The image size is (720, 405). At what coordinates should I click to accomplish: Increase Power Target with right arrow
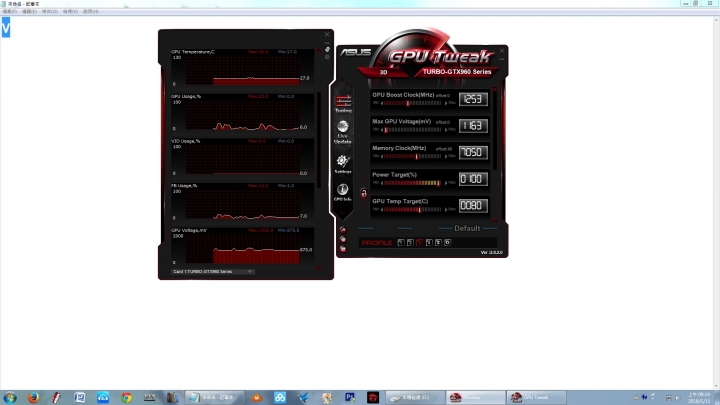pyautogui.click(x=446, y=183)
